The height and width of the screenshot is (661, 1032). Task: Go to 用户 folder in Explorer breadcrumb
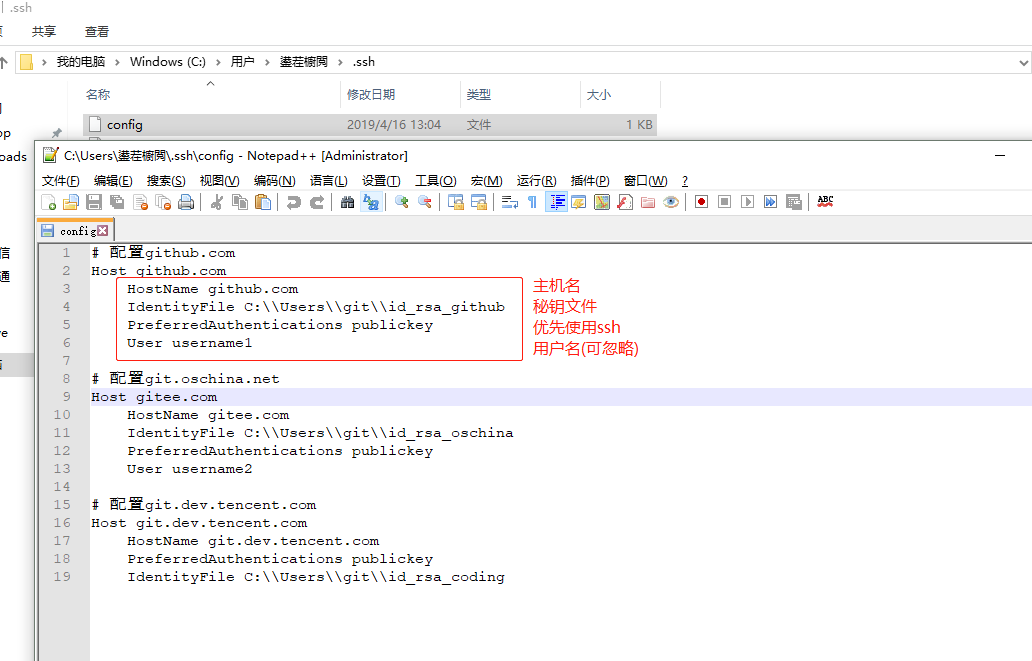(x=242, y=62)
